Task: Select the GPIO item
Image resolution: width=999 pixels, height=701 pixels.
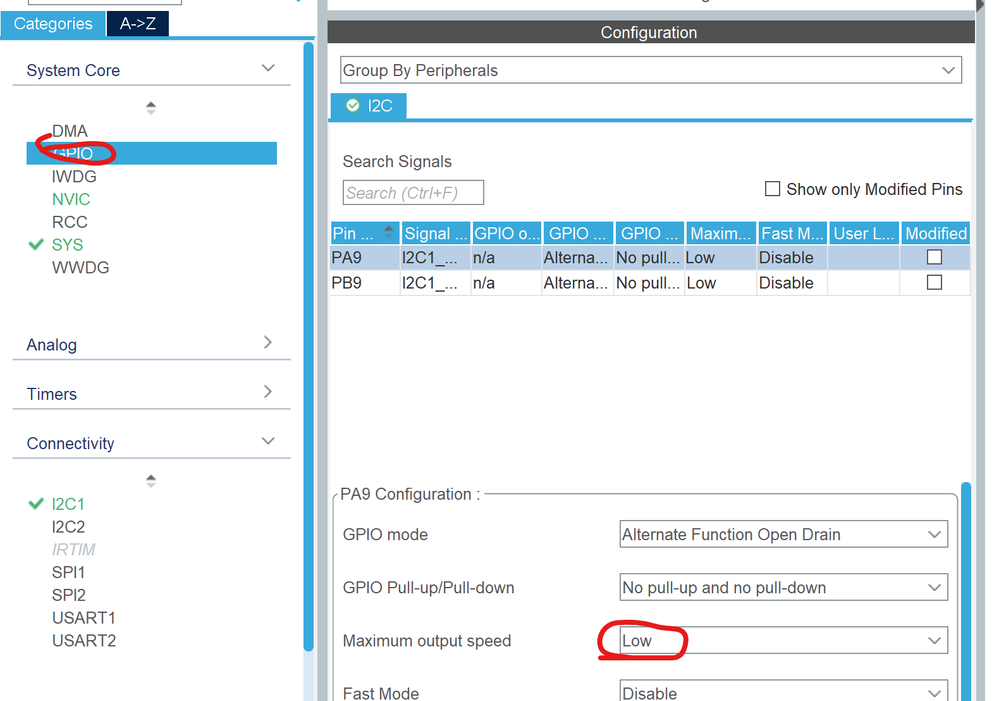Action: tap(152, 153)
